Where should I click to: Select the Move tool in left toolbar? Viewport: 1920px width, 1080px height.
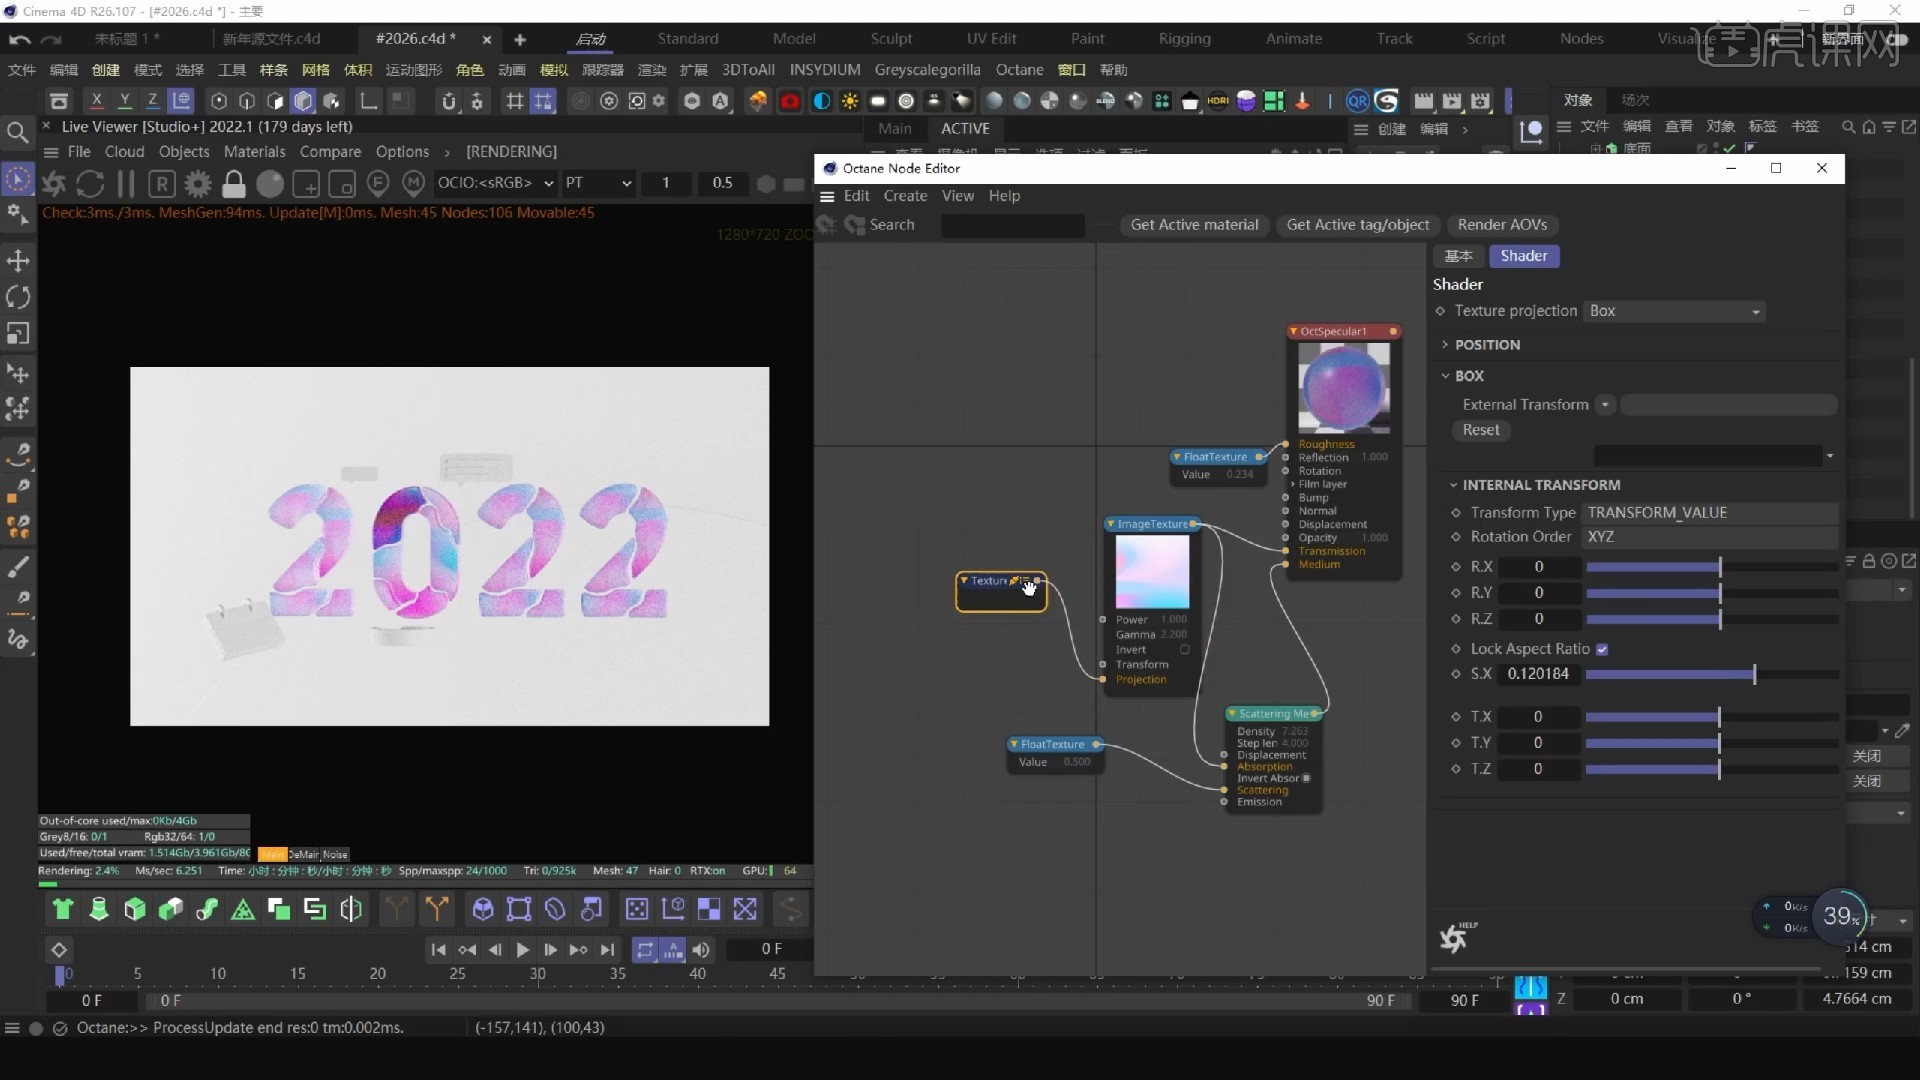pos(18,261)
